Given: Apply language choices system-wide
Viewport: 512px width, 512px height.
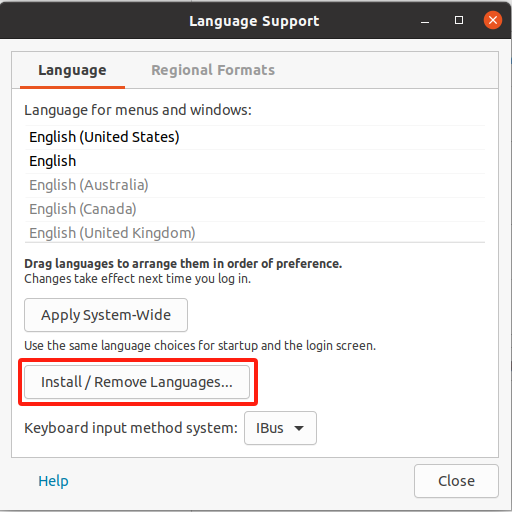Looking at the screenshot, I should (x=106, y=315).
